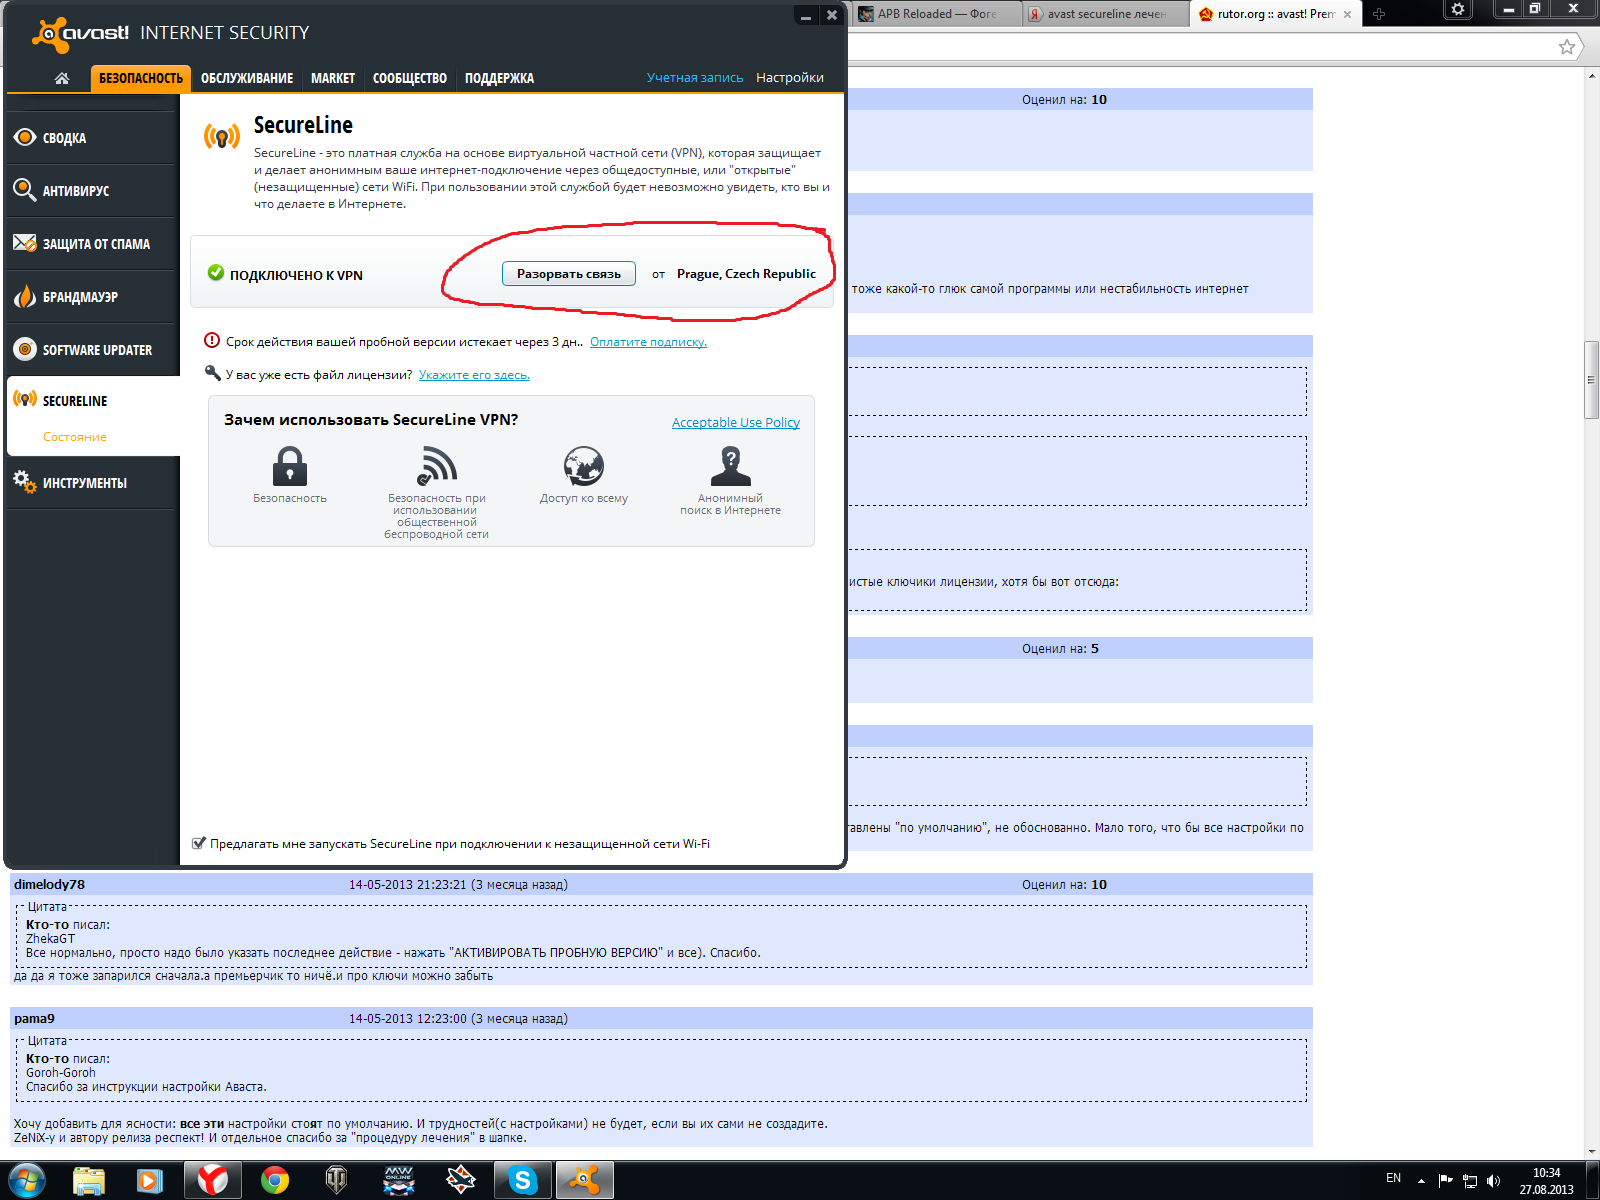
Task: Switch to БЕЗОПАСНОСТЬ tab
Action: 141,78
